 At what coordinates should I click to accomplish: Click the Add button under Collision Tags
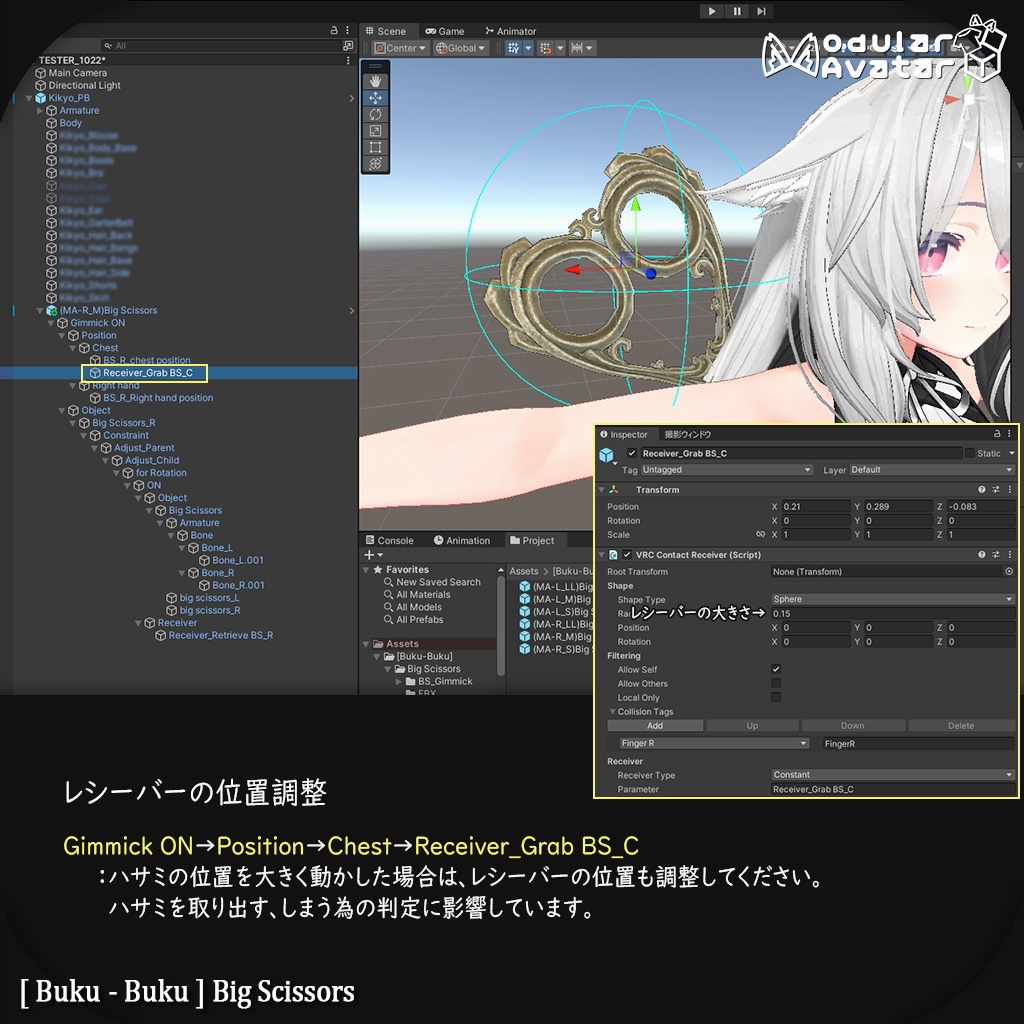click(x=657, y=725)
